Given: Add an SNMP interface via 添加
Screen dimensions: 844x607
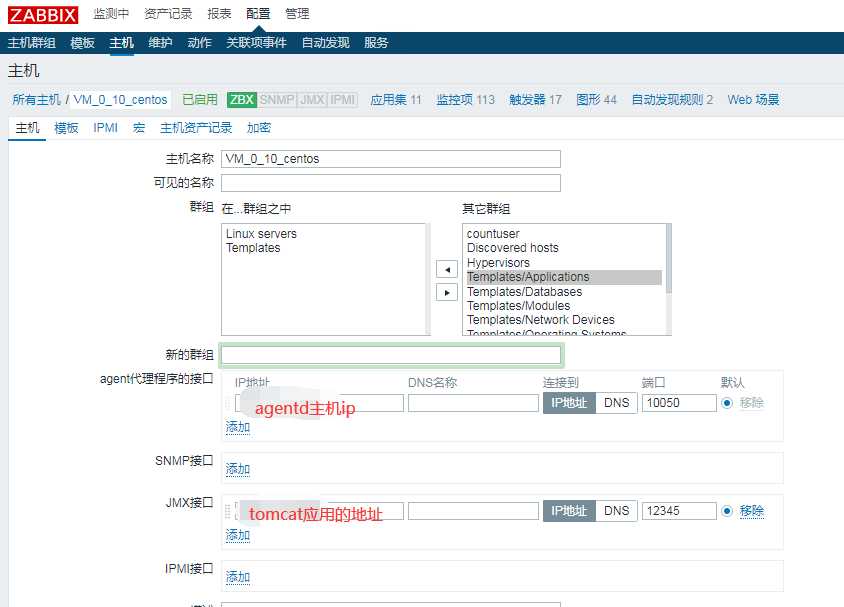Looking at the screenshot, I should pos(237,469).
